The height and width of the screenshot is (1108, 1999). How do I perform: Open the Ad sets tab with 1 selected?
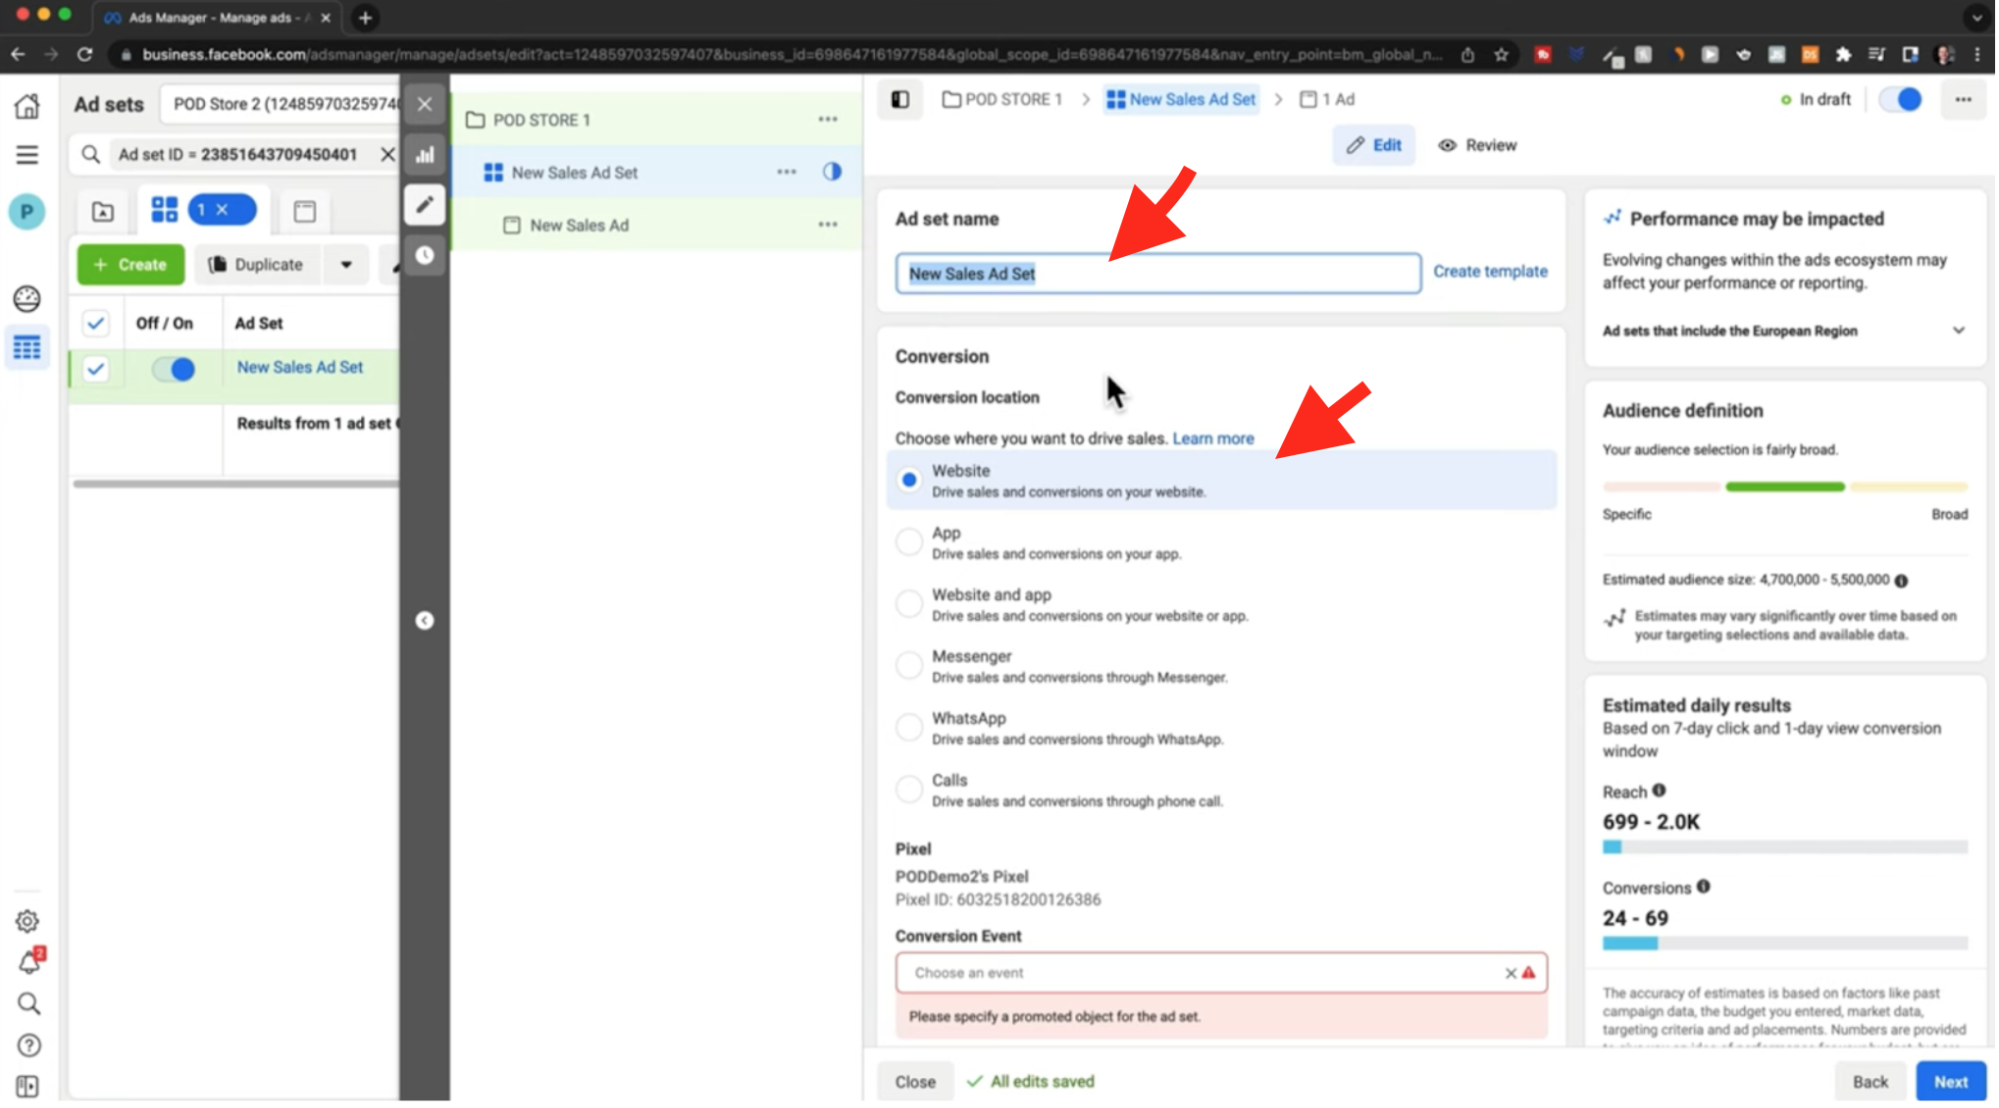tap(203, 210)
